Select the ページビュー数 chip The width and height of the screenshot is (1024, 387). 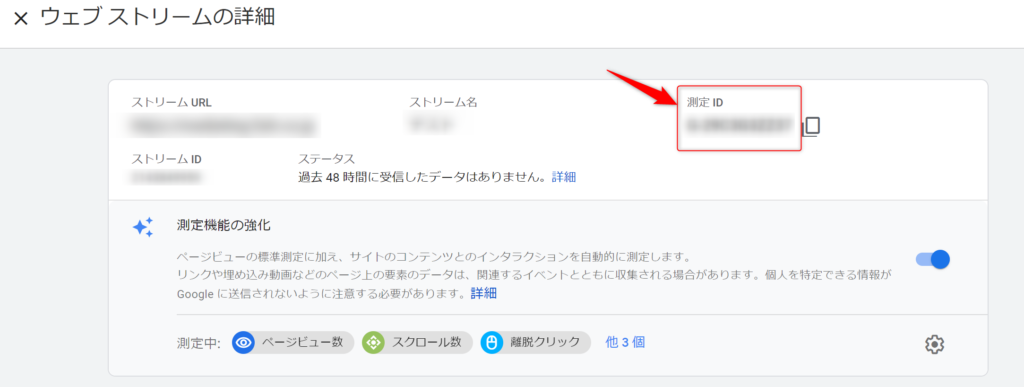pos(293,342)
